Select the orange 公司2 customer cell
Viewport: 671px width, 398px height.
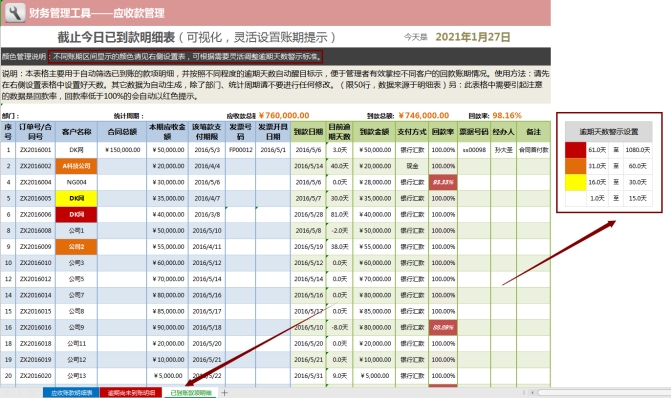[x=77, y=247]
